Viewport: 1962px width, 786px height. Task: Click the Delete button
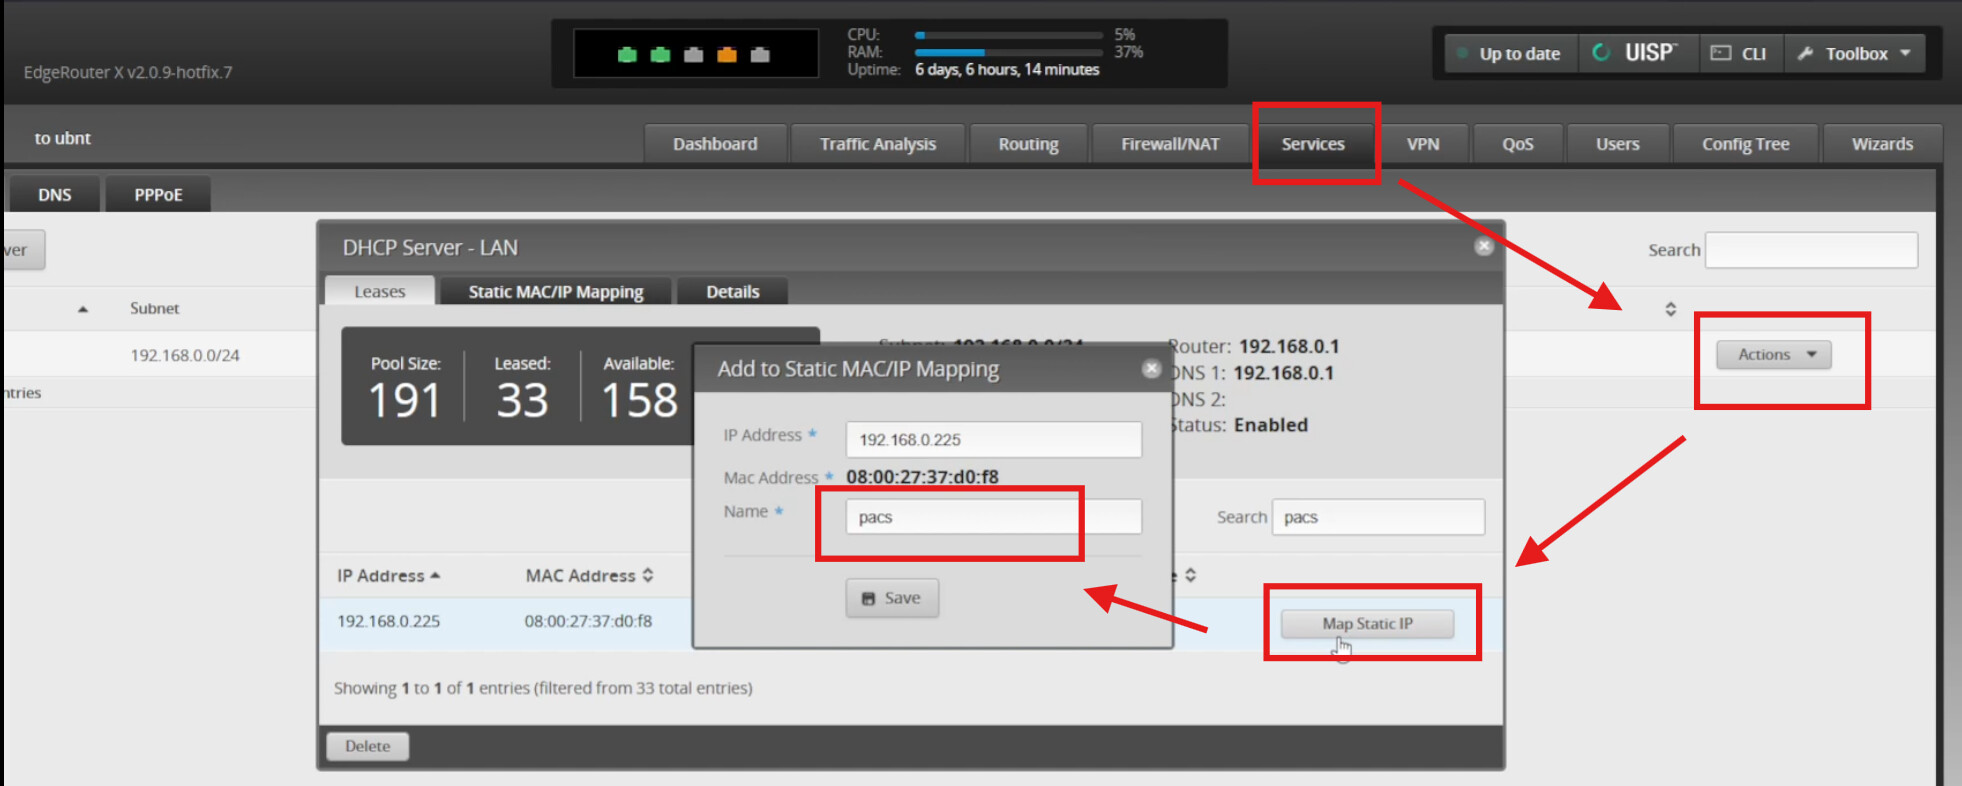367,746
